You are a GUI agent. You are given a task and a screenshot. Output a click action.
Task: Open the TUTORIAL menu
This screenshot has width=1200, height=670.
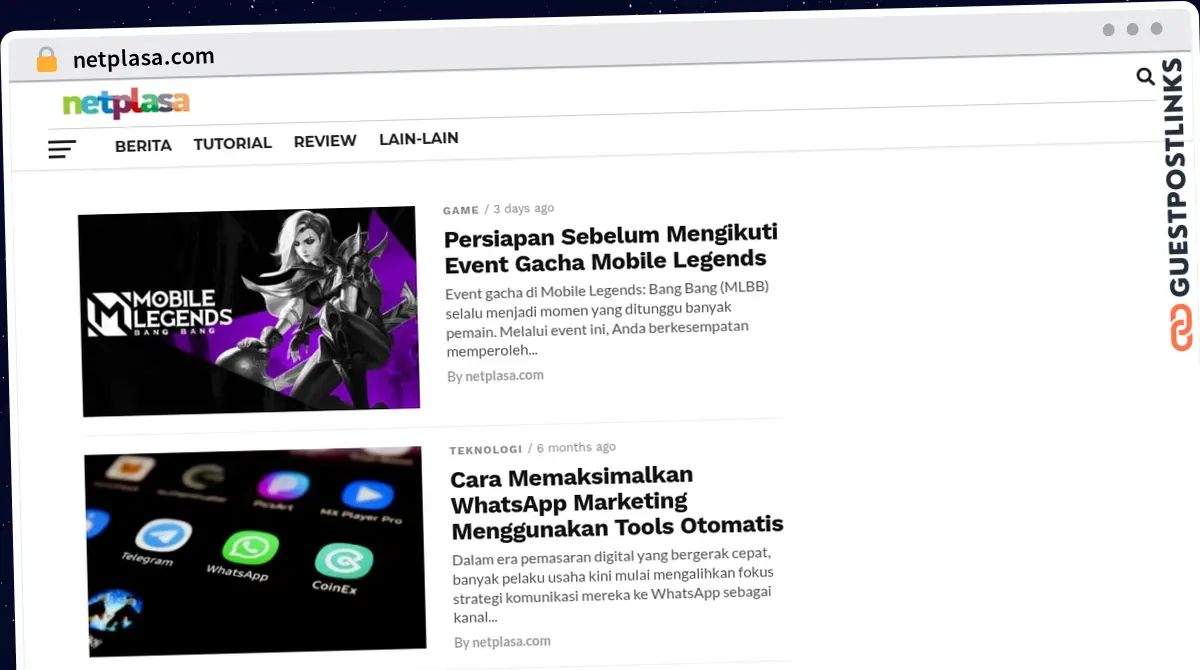[233, 143]
